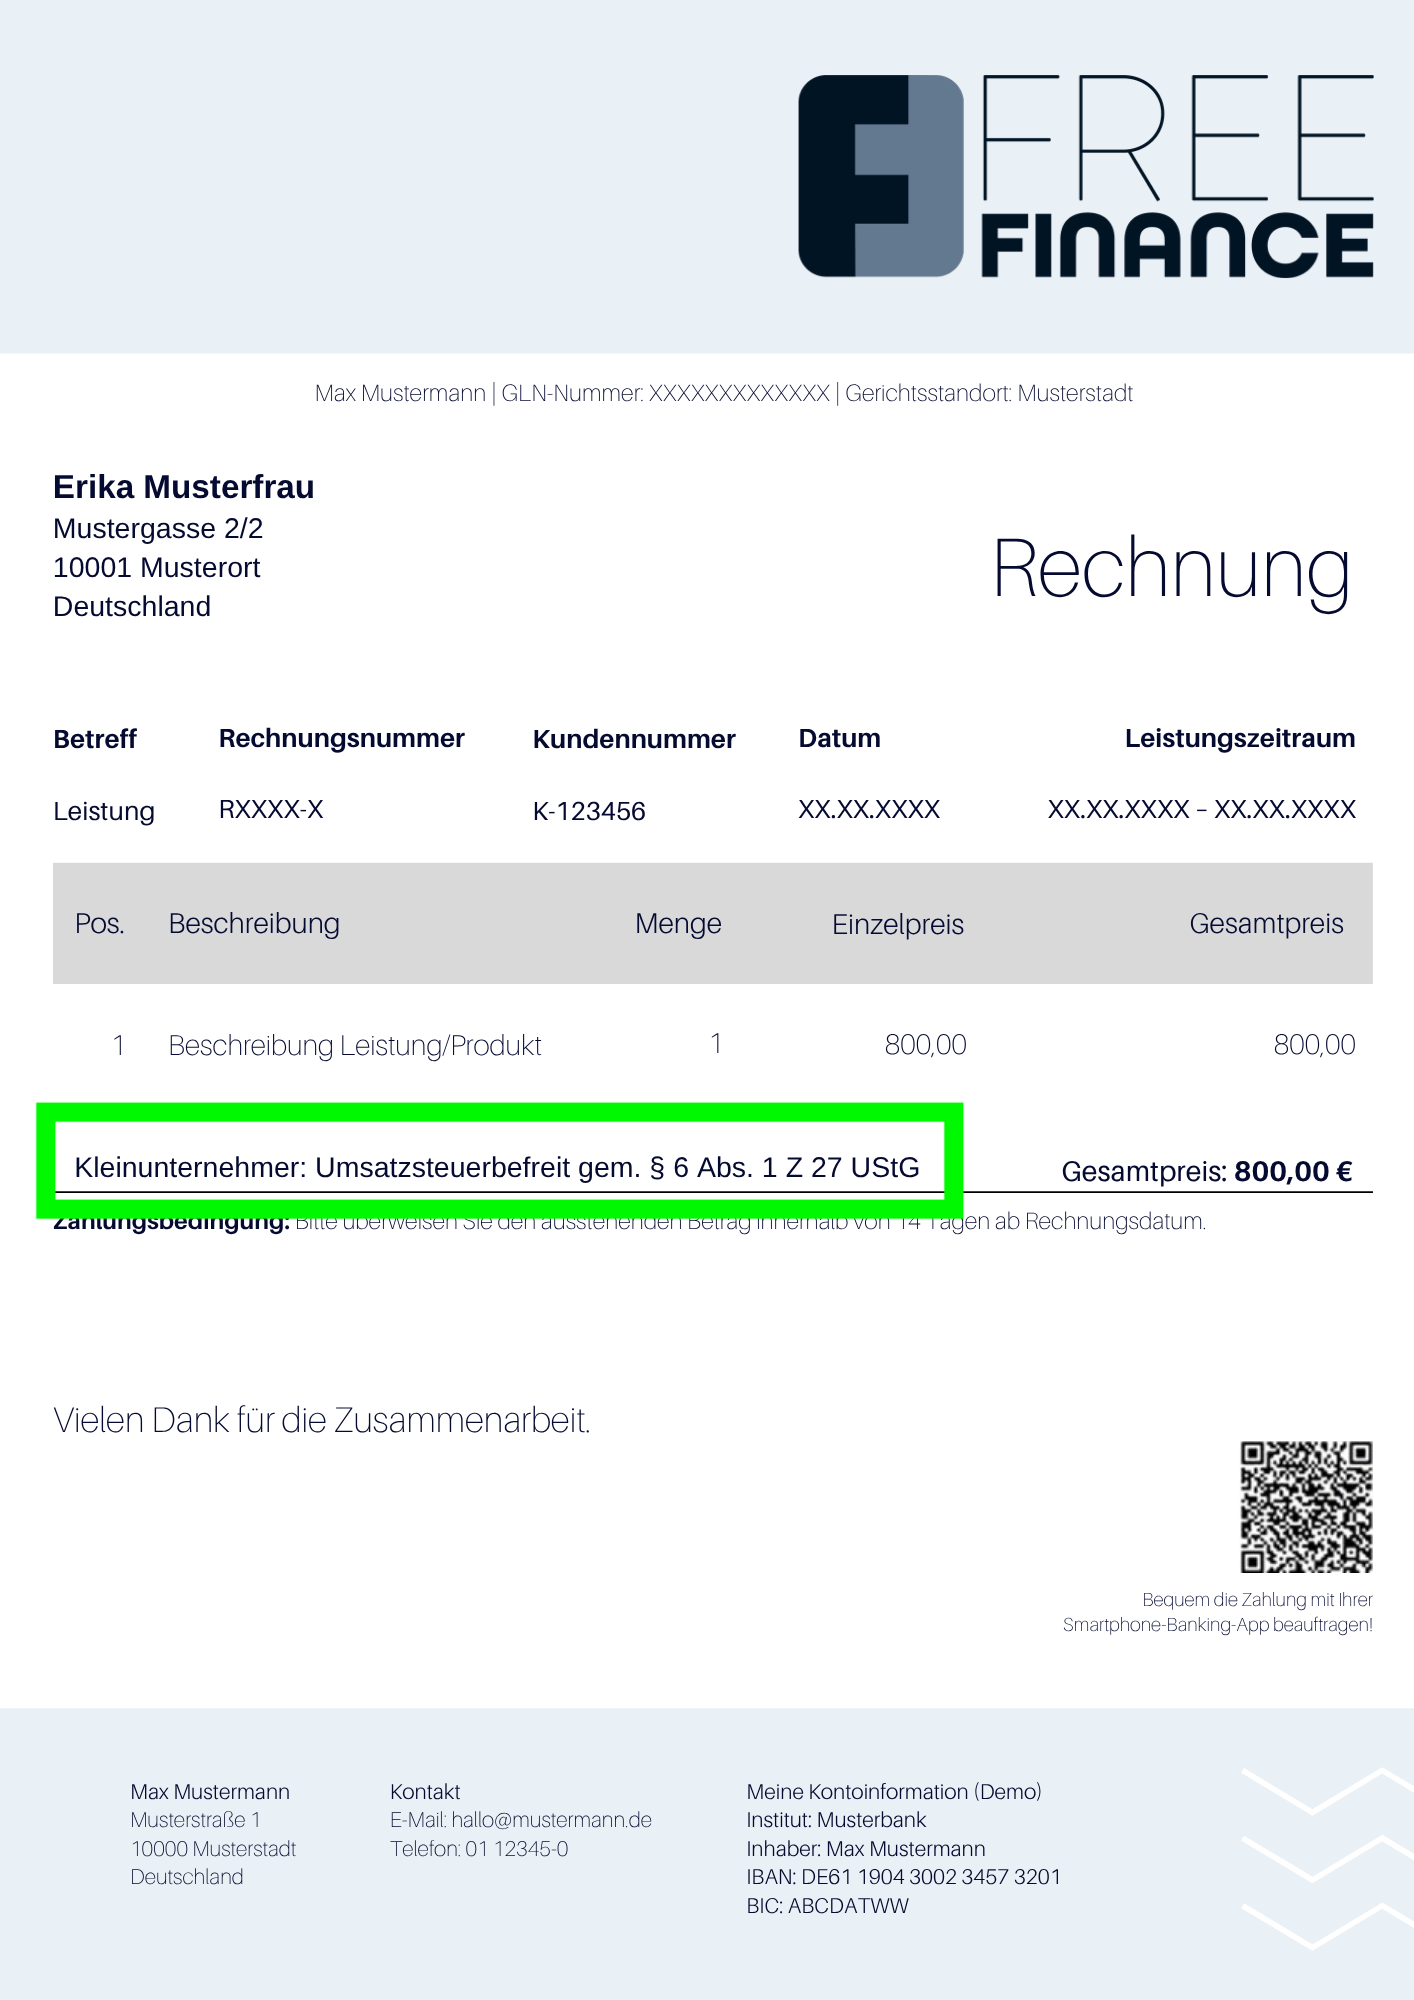Viewport: 1414px width, 2000px height.
Task: Click the Beschreibung column header
Action: point(254,924)
